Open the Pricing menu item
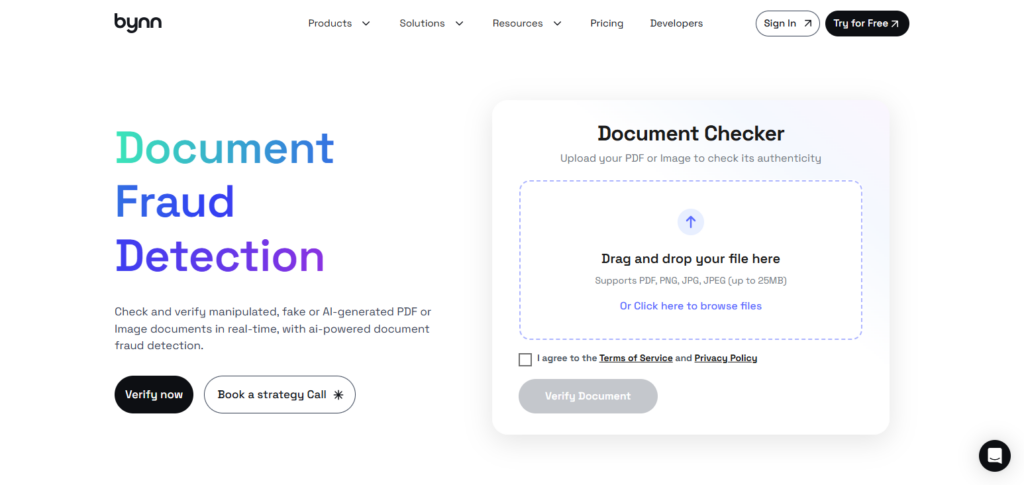Viewport: 1024px width, 485px height. pyautogui.click(x=606, y=23)
